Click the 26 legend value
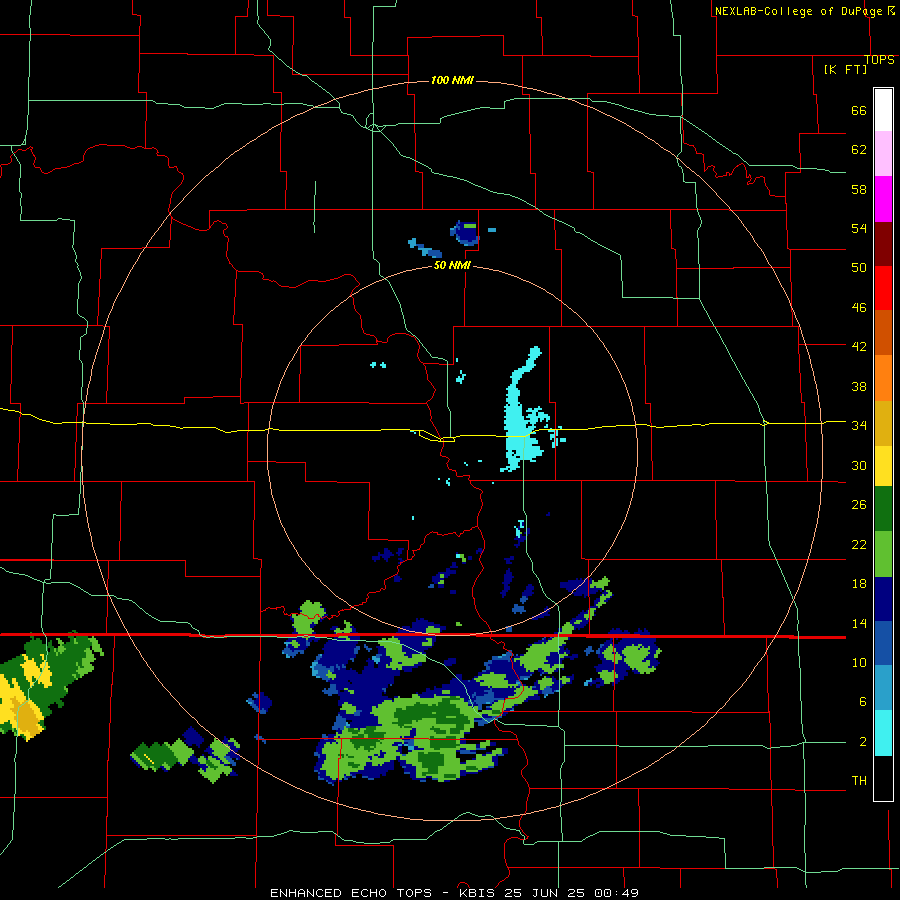Image resolution: width=900 pixels, height=900 pixels. [x=859, y=505]
